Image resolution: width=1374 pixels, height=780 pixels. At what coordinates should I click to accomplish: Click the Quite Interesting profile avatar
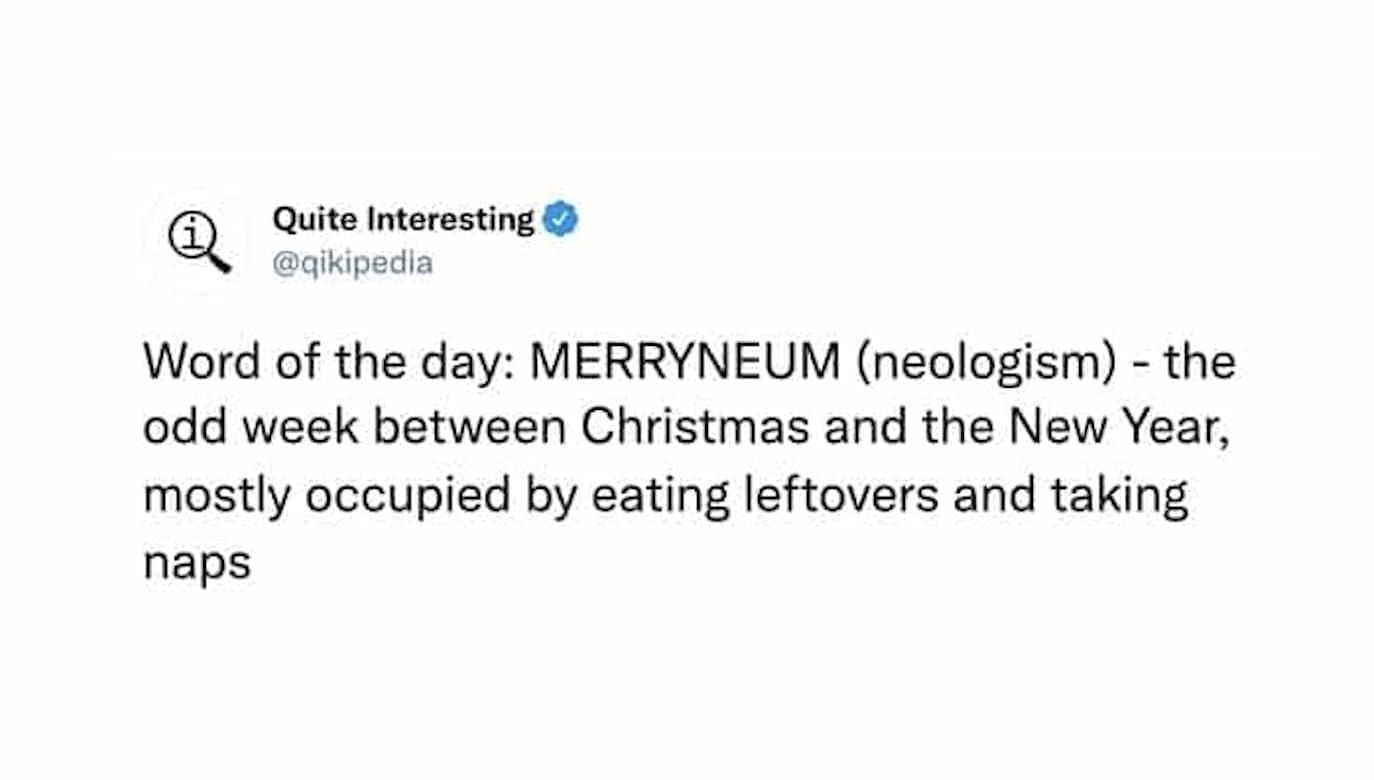[x=198, y=241]
